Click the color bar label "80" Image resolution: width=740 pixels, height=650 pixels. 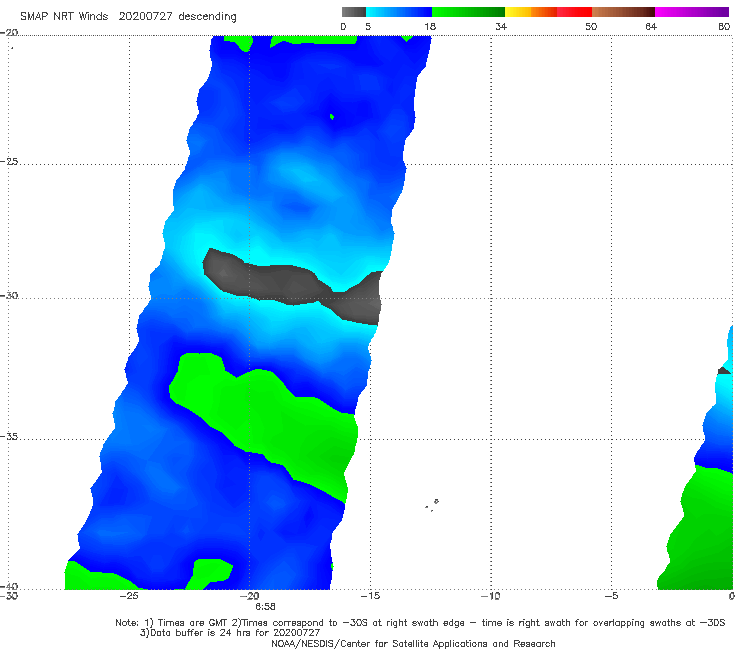(724, 26)
